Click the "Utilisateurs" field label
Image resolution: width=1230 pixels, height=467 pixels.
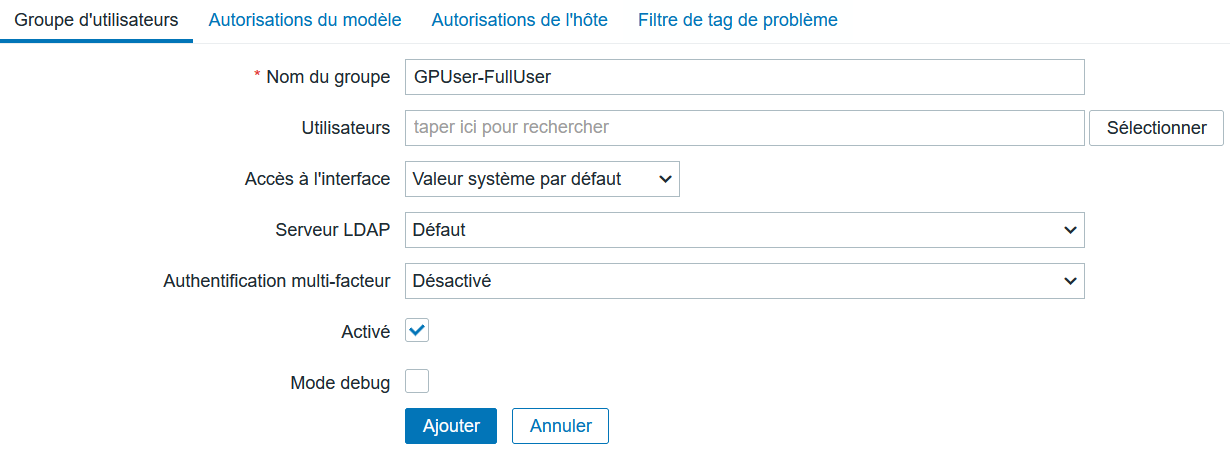click(x=346, y=128)
